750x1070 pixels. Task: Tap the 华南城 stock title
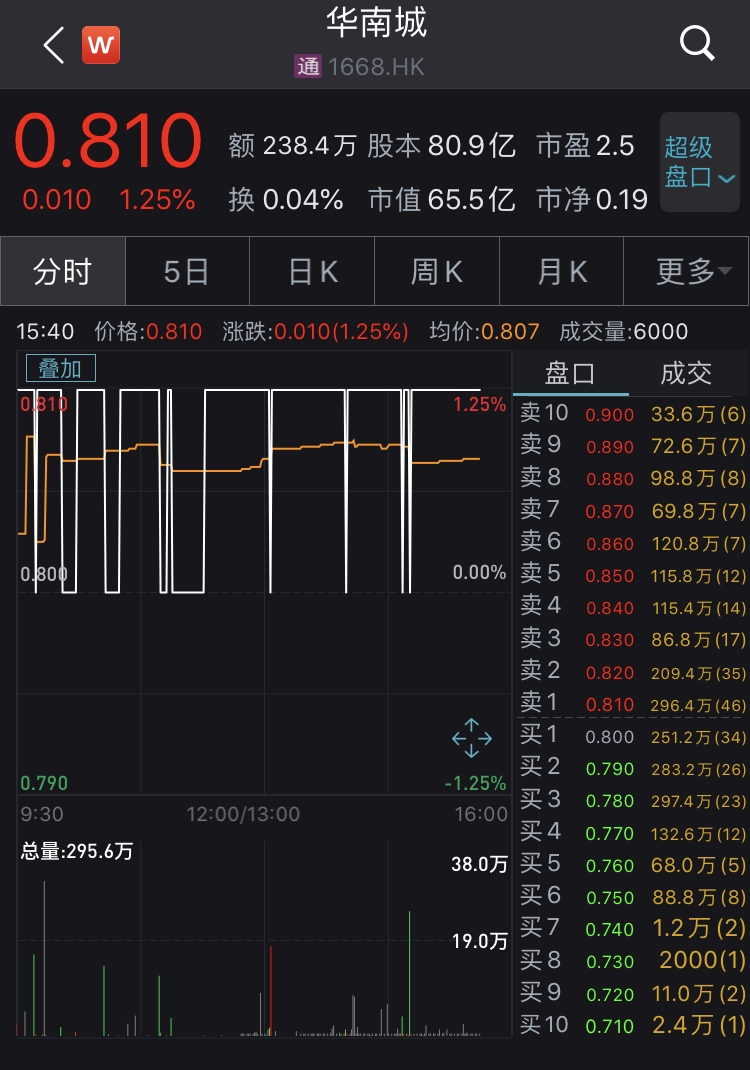[x=376, y=22]
